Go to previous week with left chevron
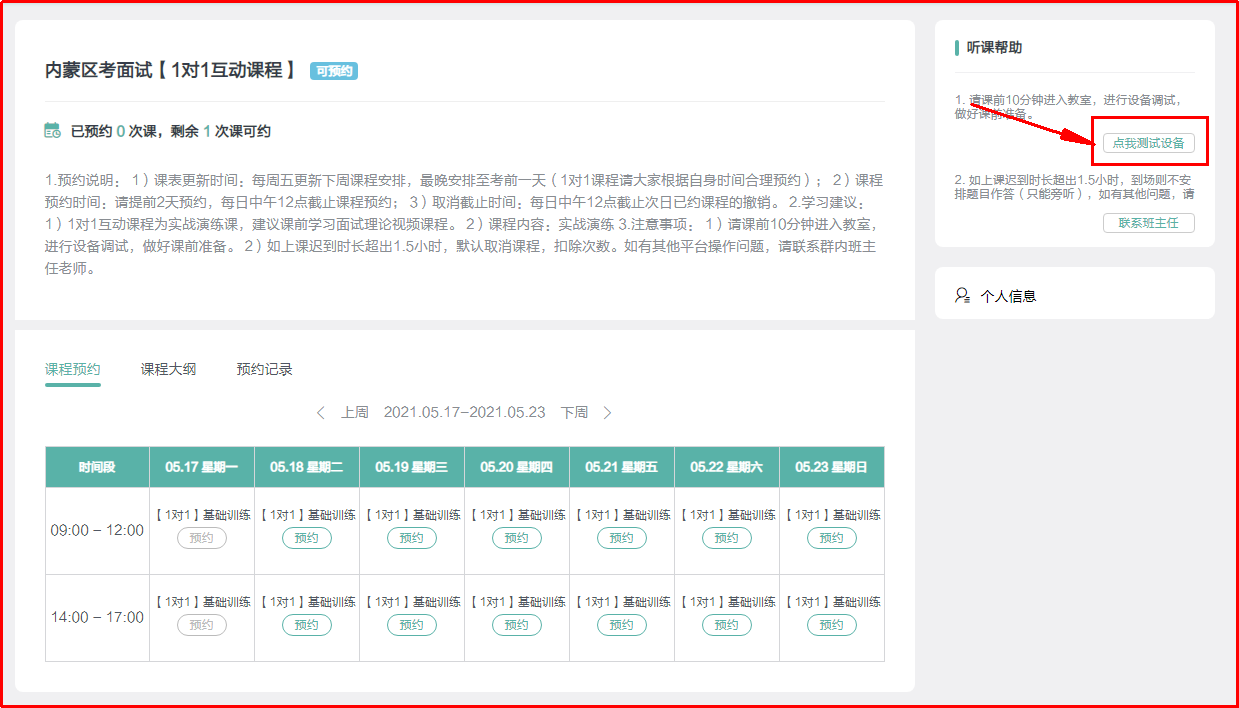 pos(321,412)
